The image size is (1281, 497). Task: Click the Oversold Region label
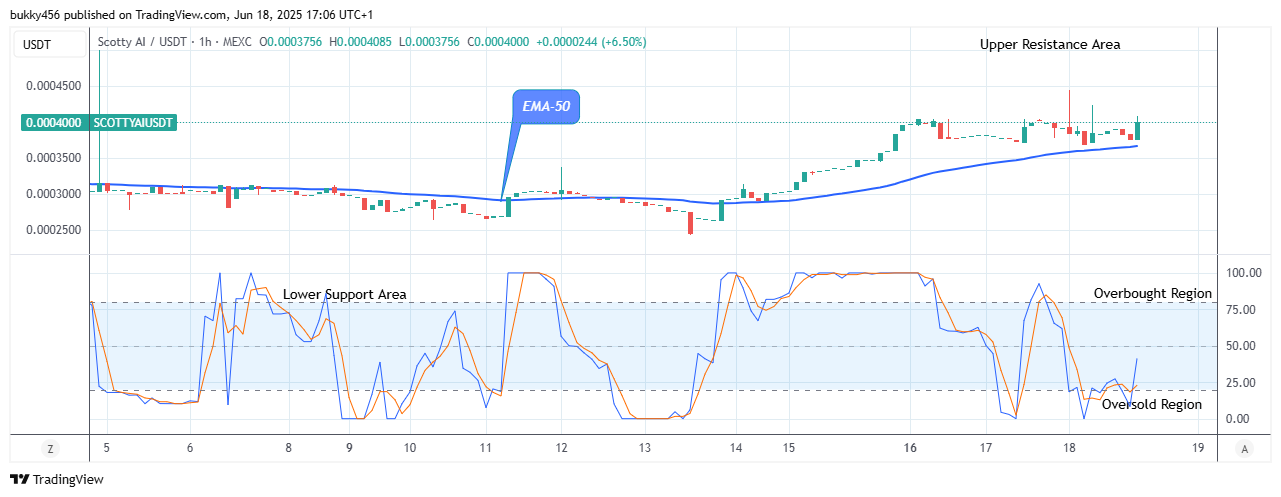[1152, 404]
